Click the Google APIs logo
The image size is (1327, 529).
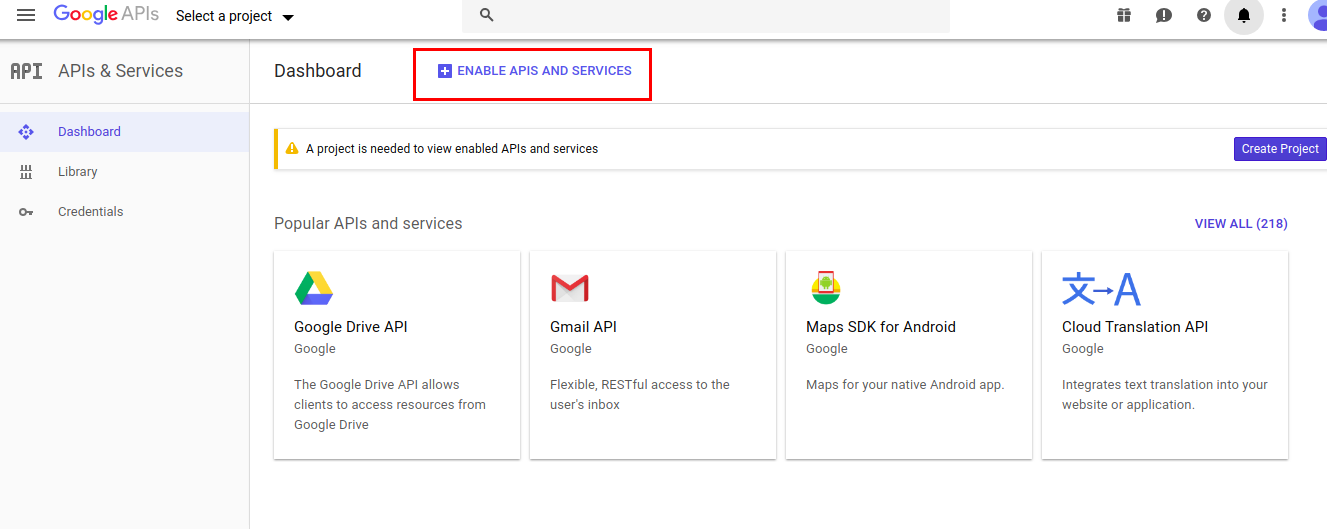(107, 15)
